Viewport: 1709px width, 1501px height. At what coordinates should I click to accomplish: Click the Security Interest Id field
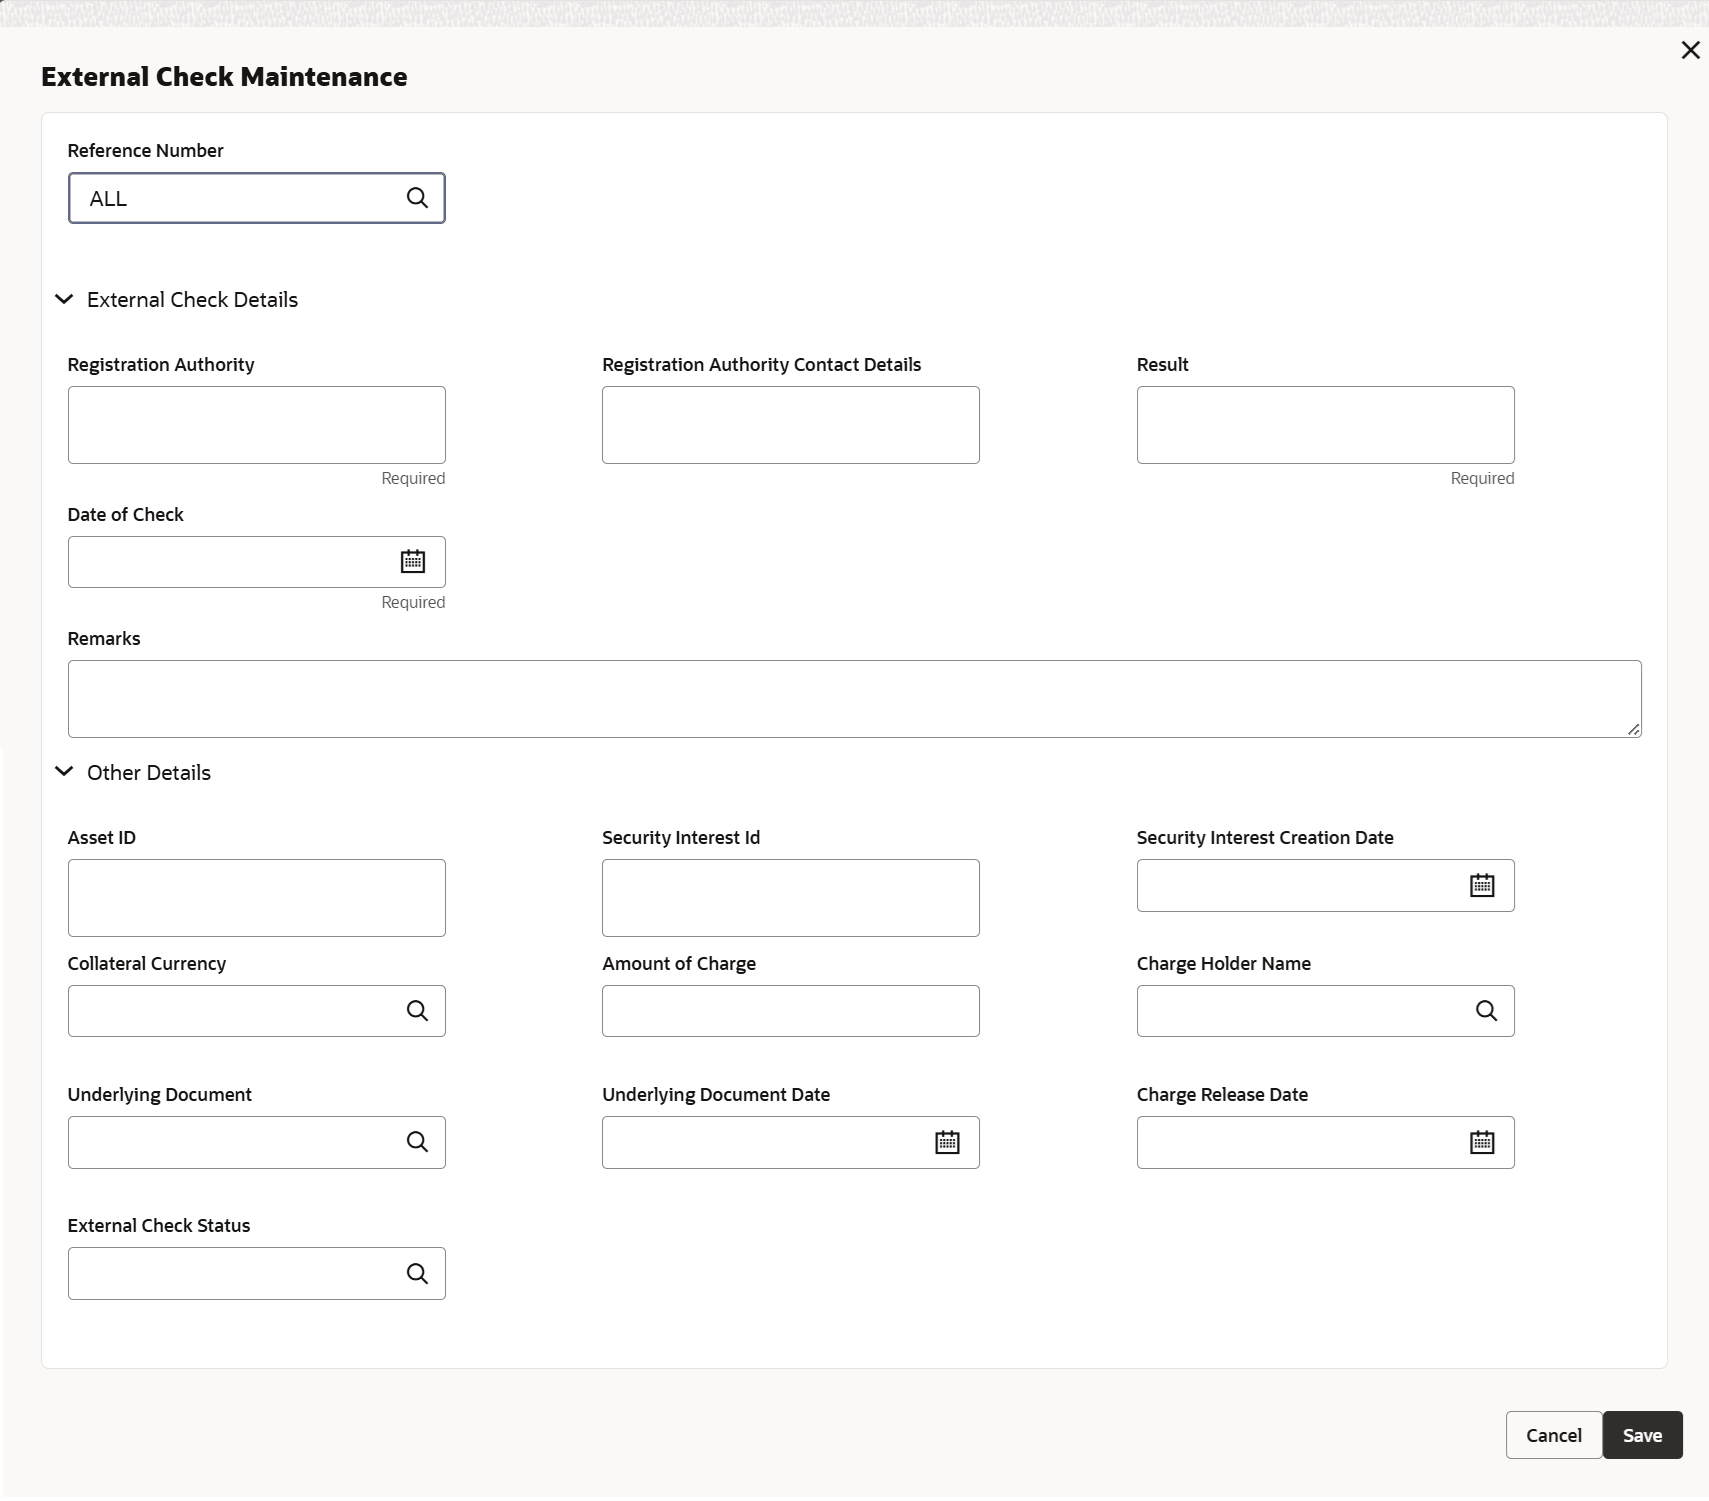click(790, 898)
